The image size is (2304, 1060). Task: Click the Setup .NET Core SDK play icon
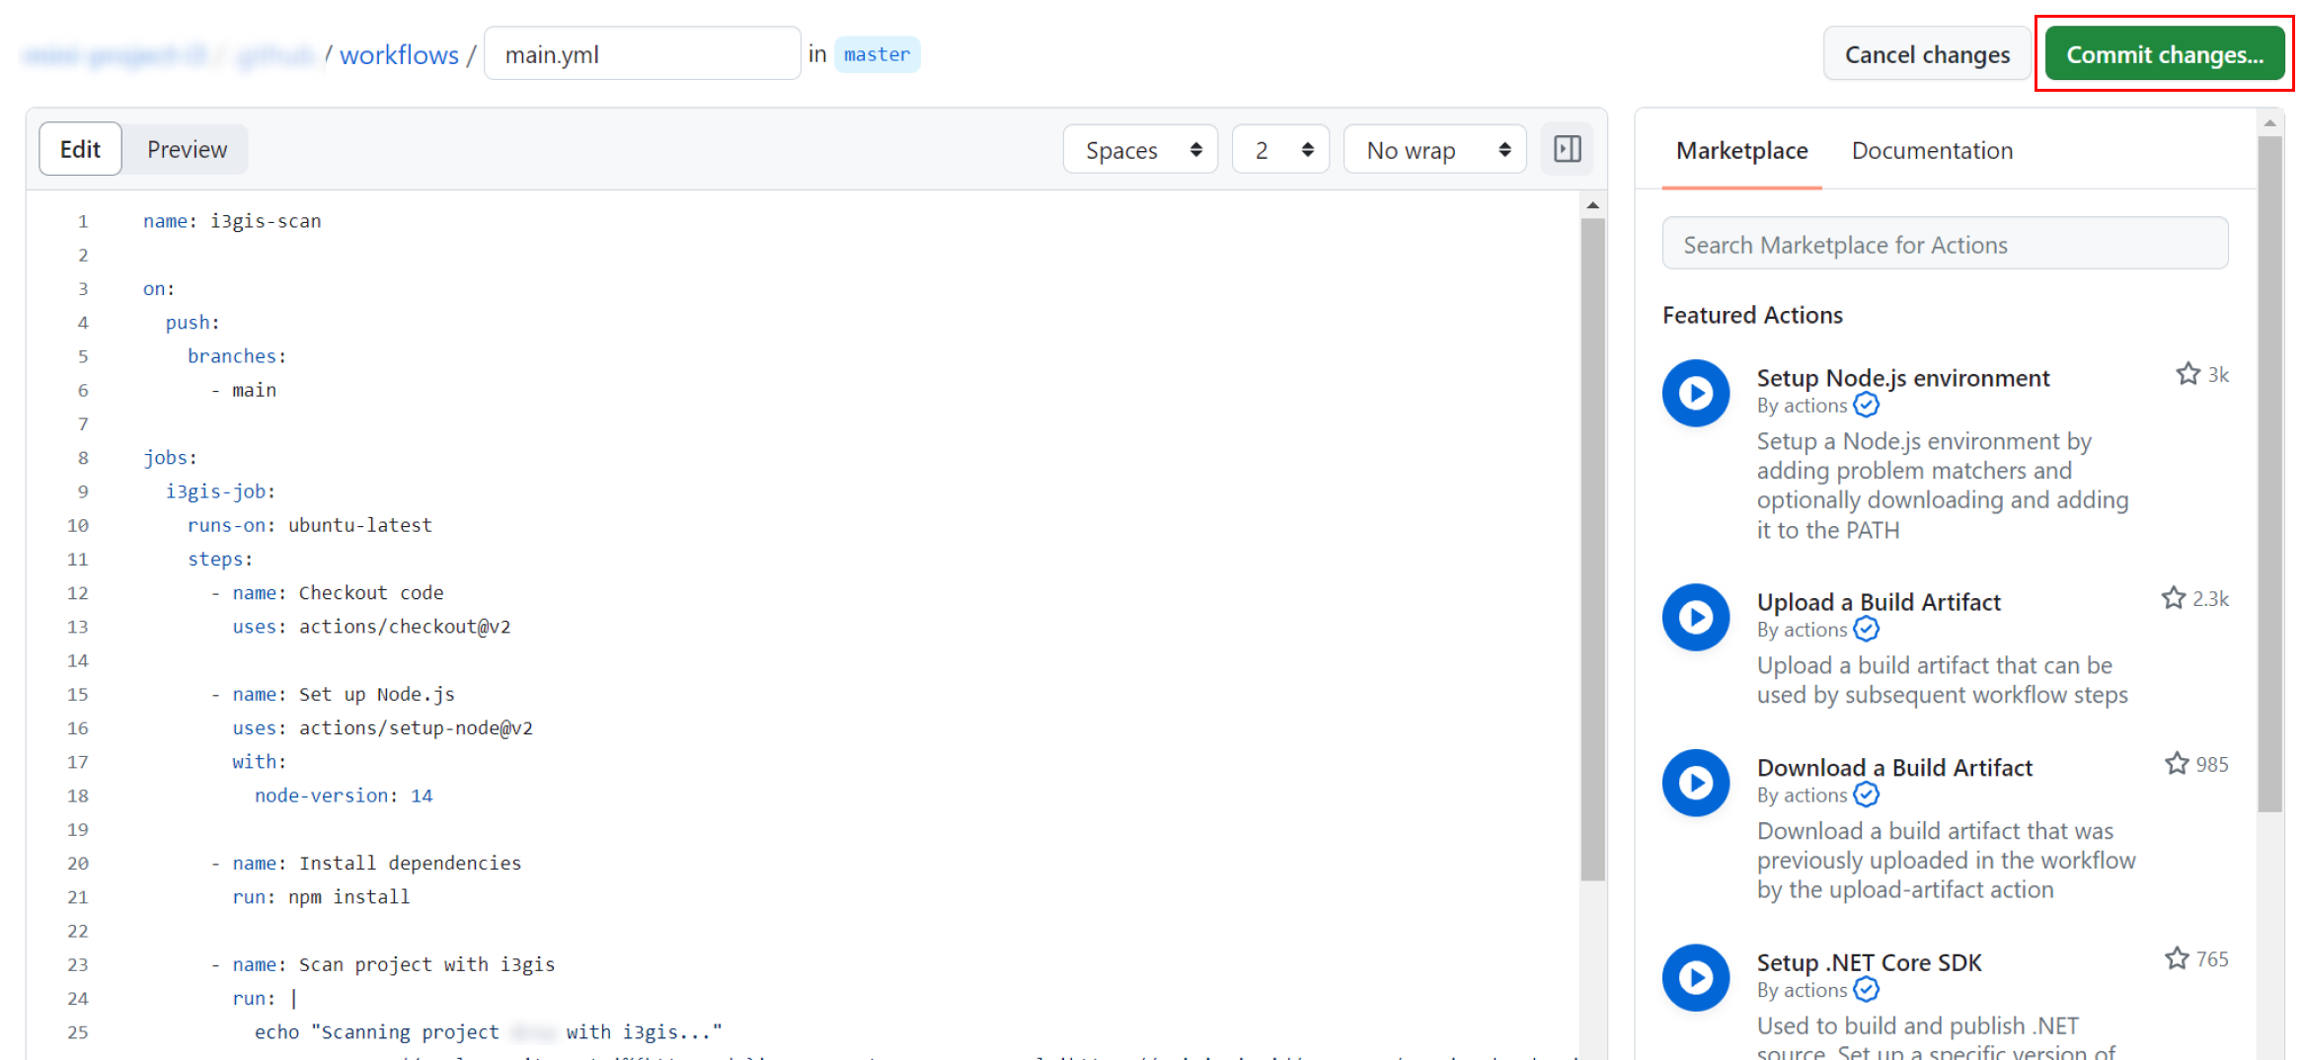tap(1695, 978)
